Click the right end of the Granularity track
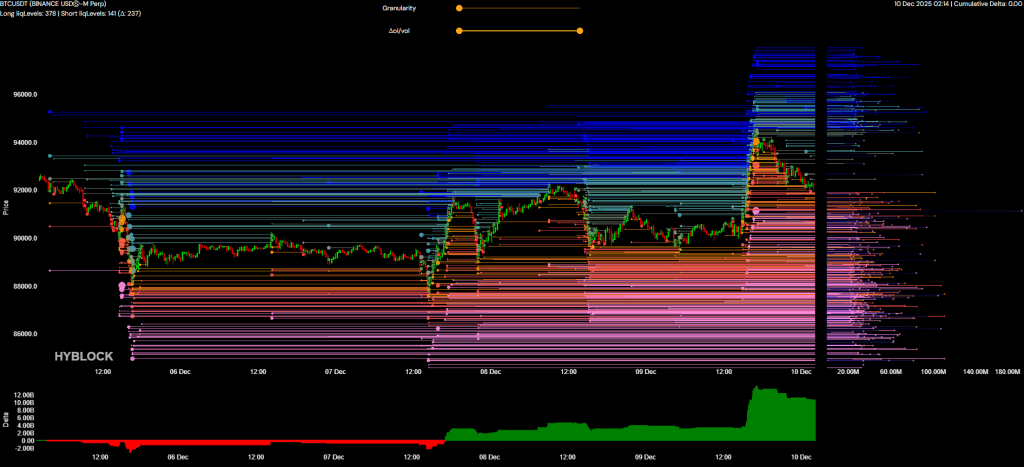Screen dimensions: 1024x467 (x=579, y=8)
